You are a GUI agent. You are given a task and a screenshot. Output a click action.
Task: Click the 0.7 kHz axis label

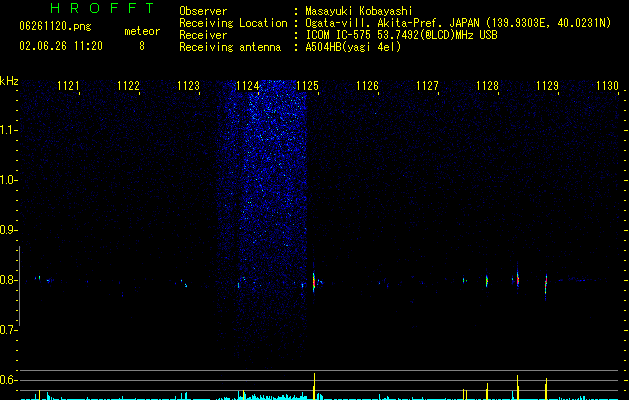click(8, 330)
